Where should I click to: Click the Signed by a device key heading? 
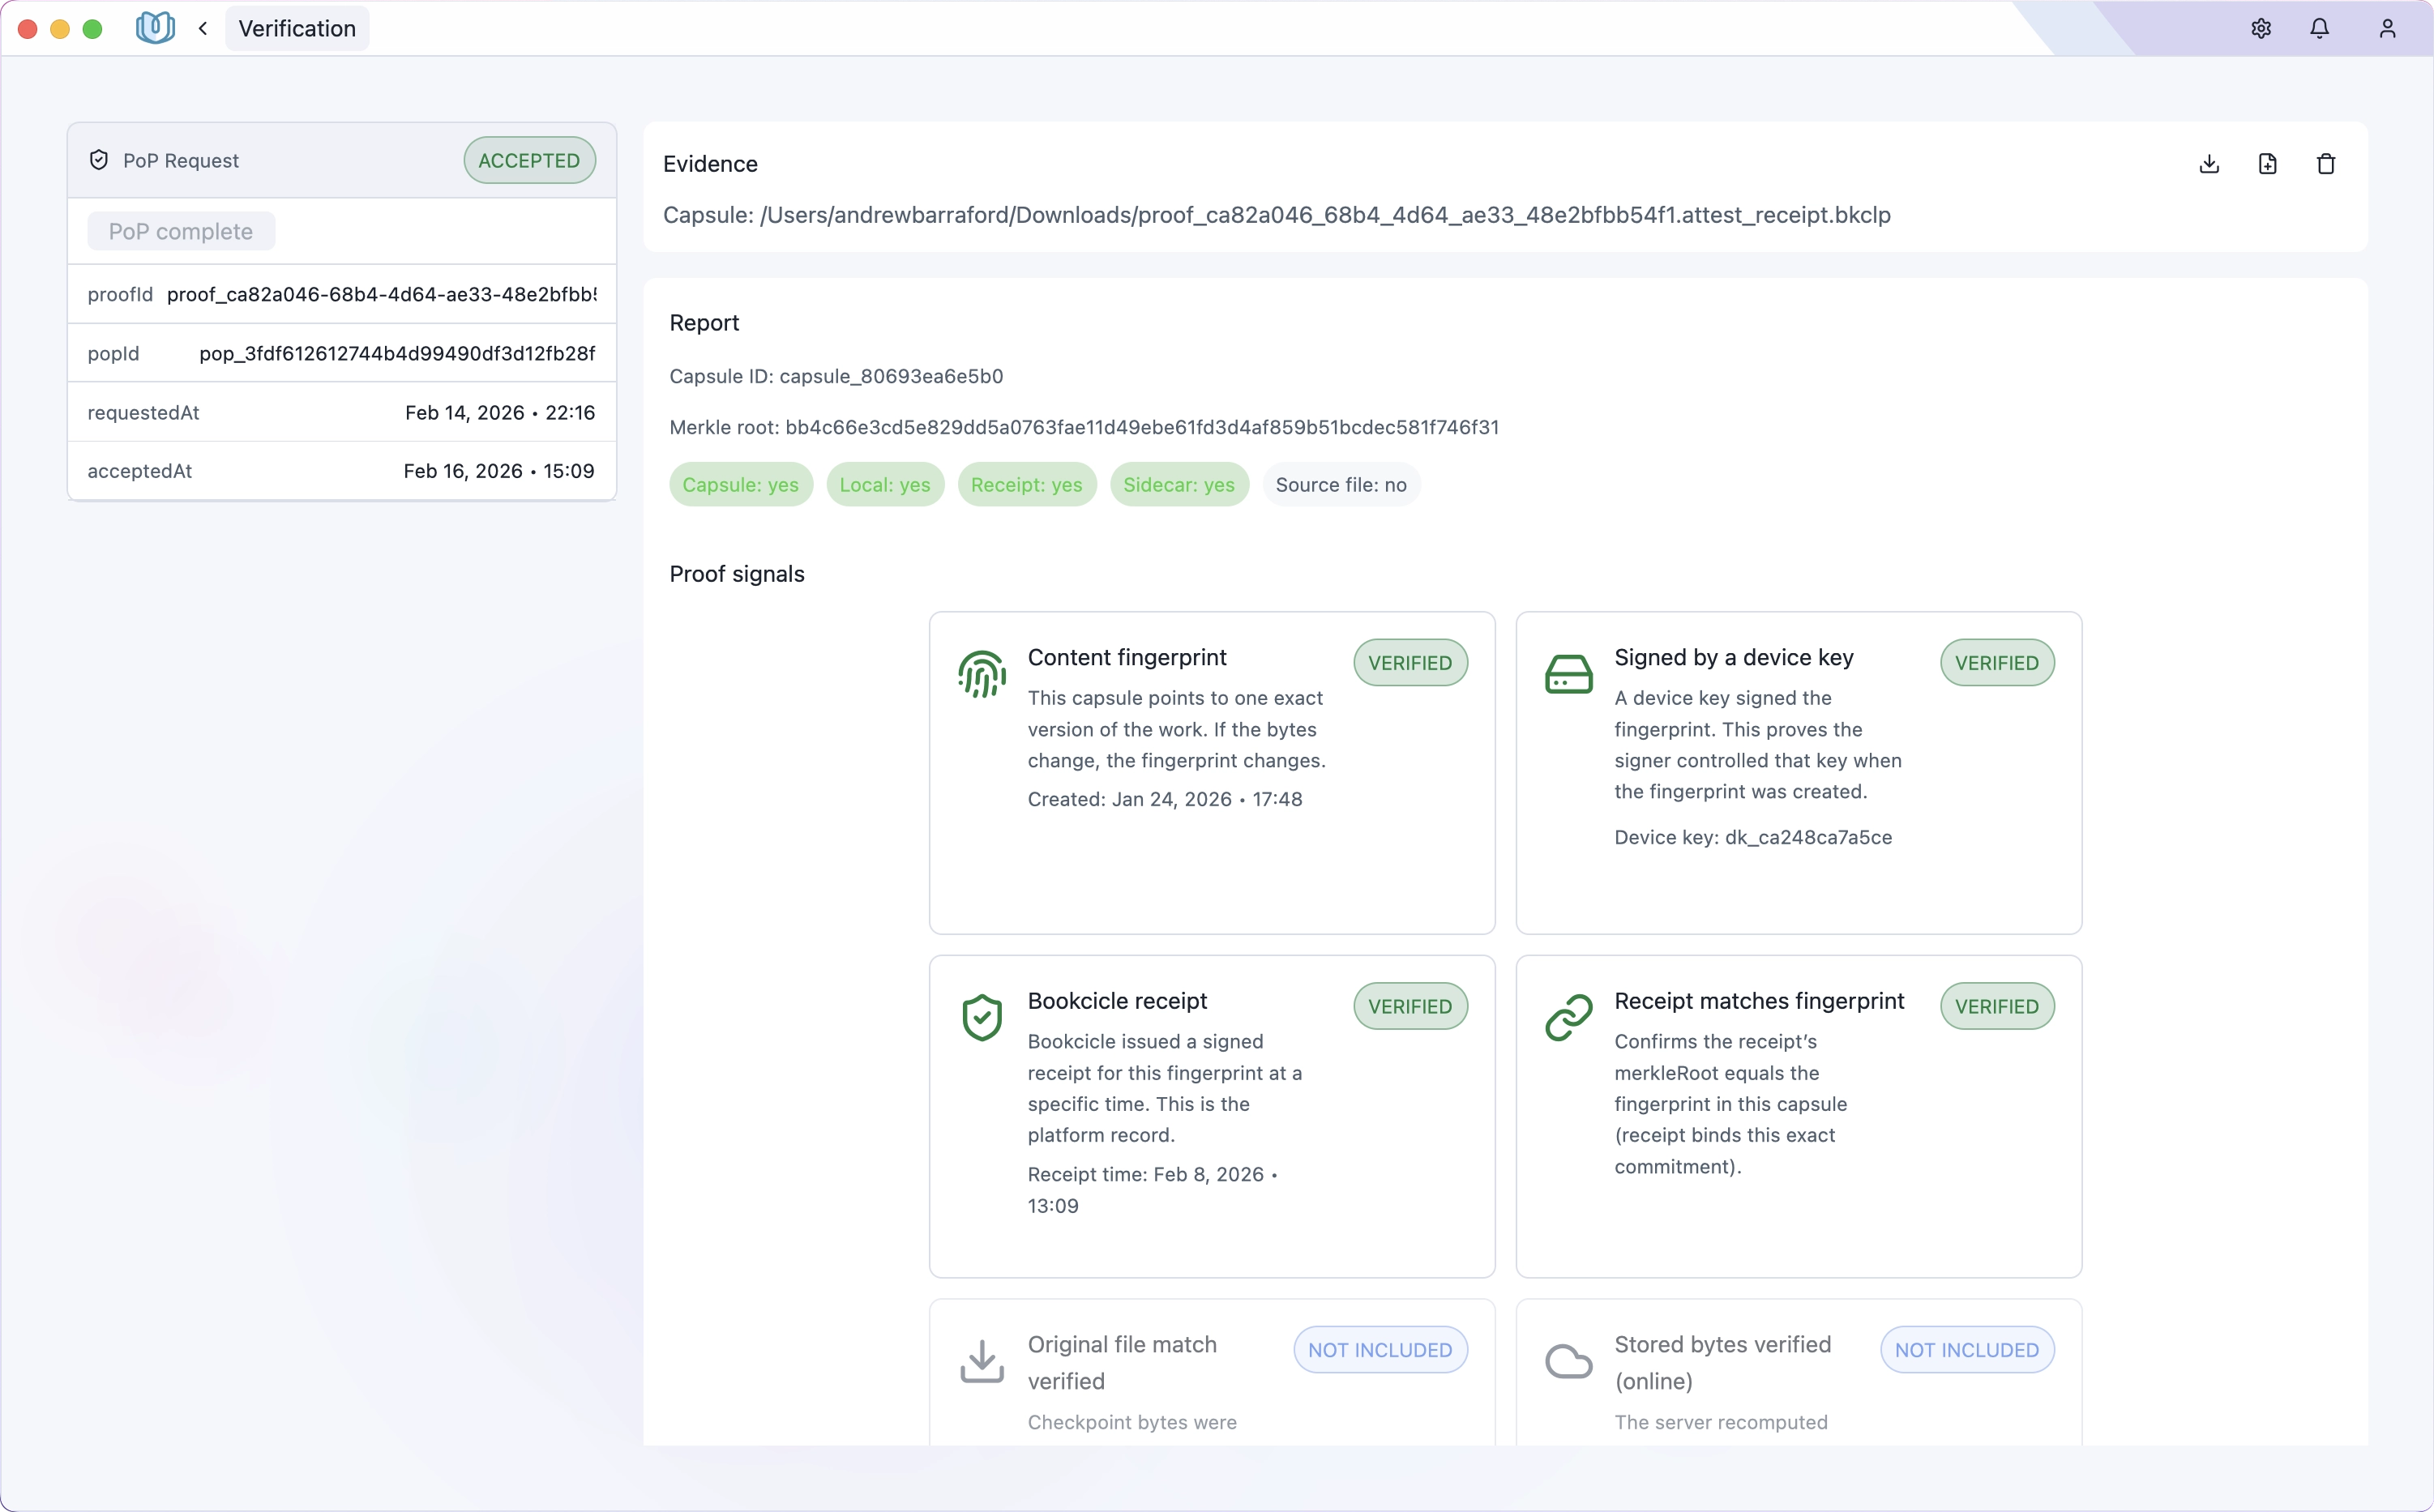click(x=1734, y=658)
